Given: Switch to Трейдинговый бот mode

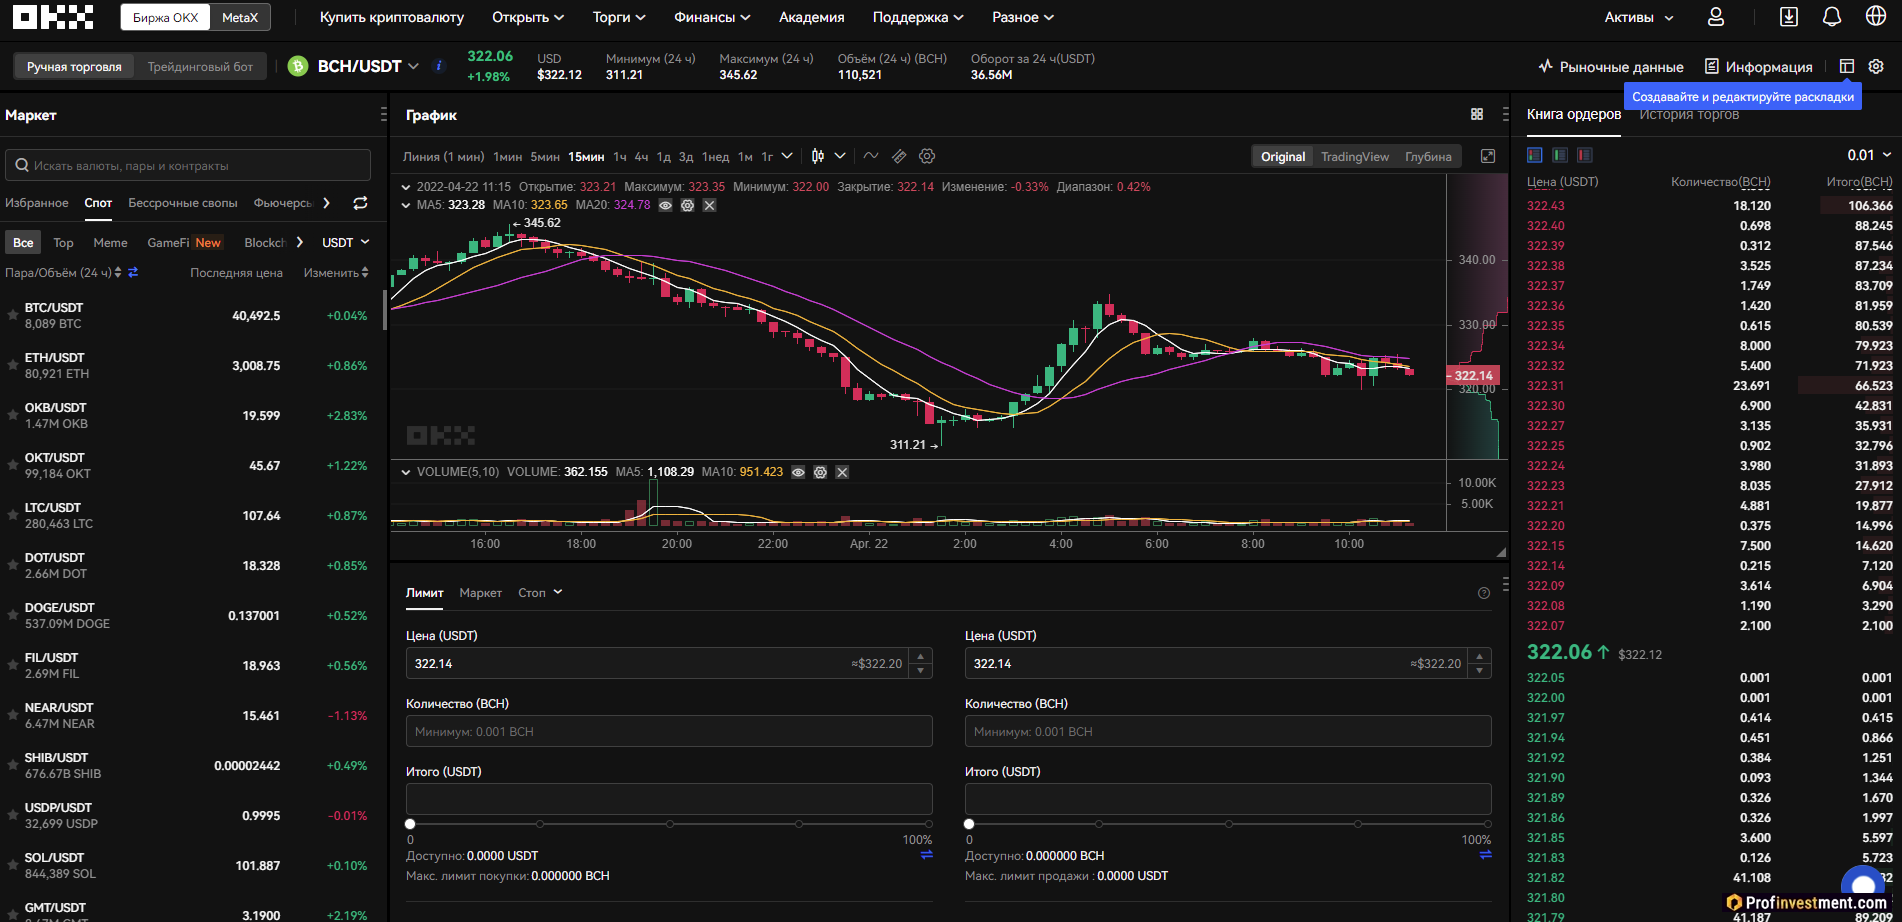Looking at the screenshot, I should (200, 67).
